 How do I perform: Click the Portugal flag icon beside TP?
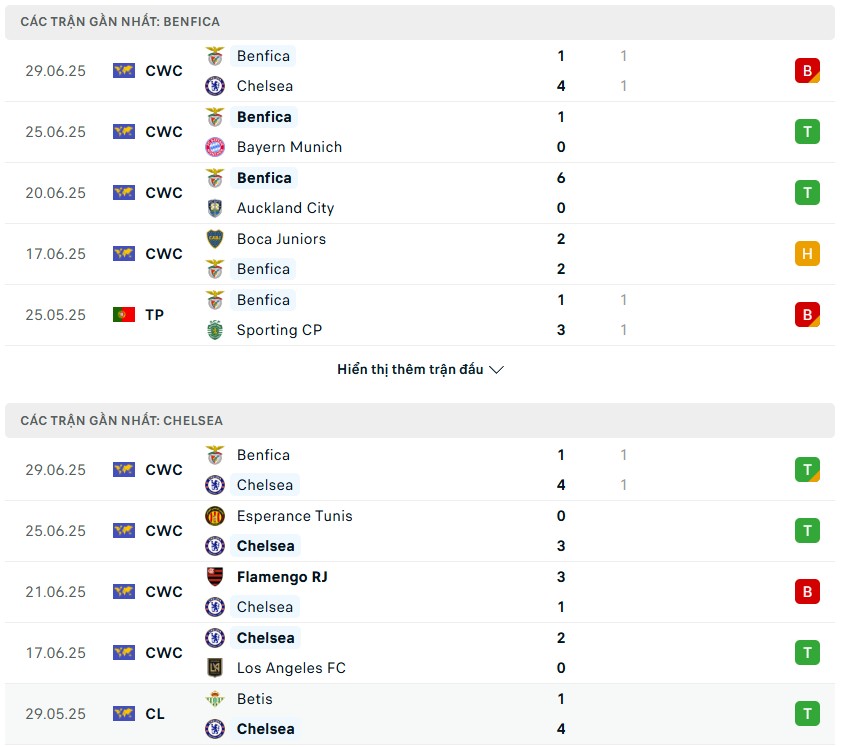124,315
